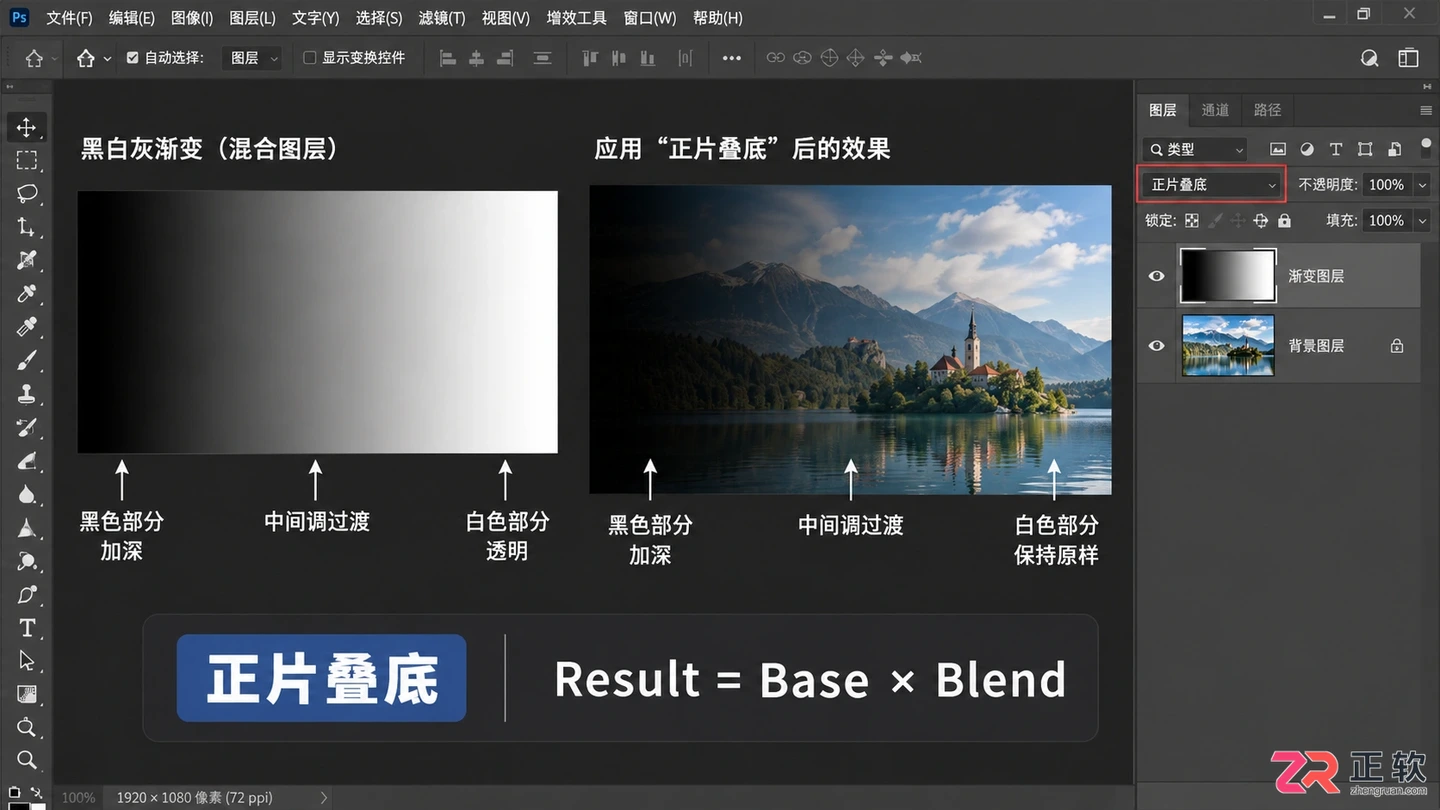This screenshot has width=1440, height=810.
Task: Hide the 背景图层 layer via eye icon
Action: tap(1157, 345)
